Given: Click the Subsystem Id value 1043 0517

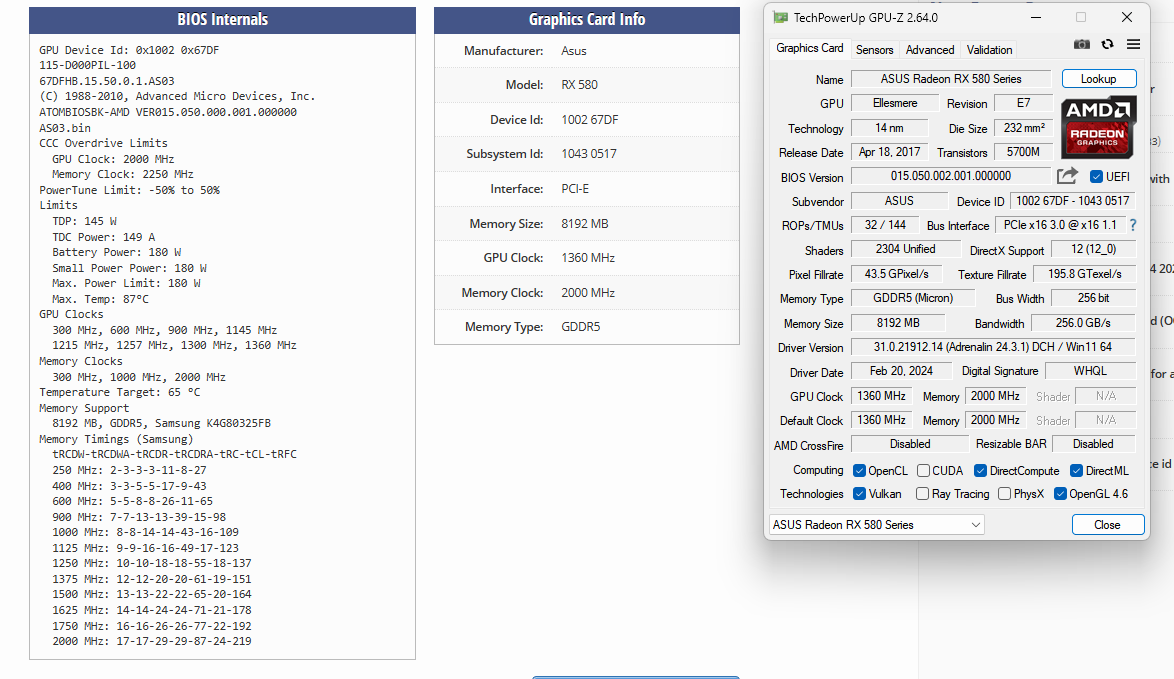Looking at the screenshot, I should [x=589, y=154].
